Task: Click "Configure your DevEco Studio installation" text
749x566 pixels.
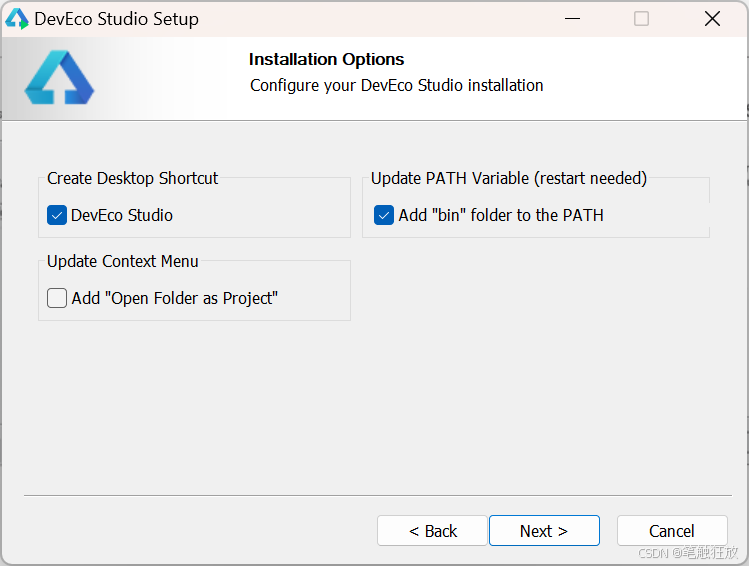Action: (x=396, y=85)
